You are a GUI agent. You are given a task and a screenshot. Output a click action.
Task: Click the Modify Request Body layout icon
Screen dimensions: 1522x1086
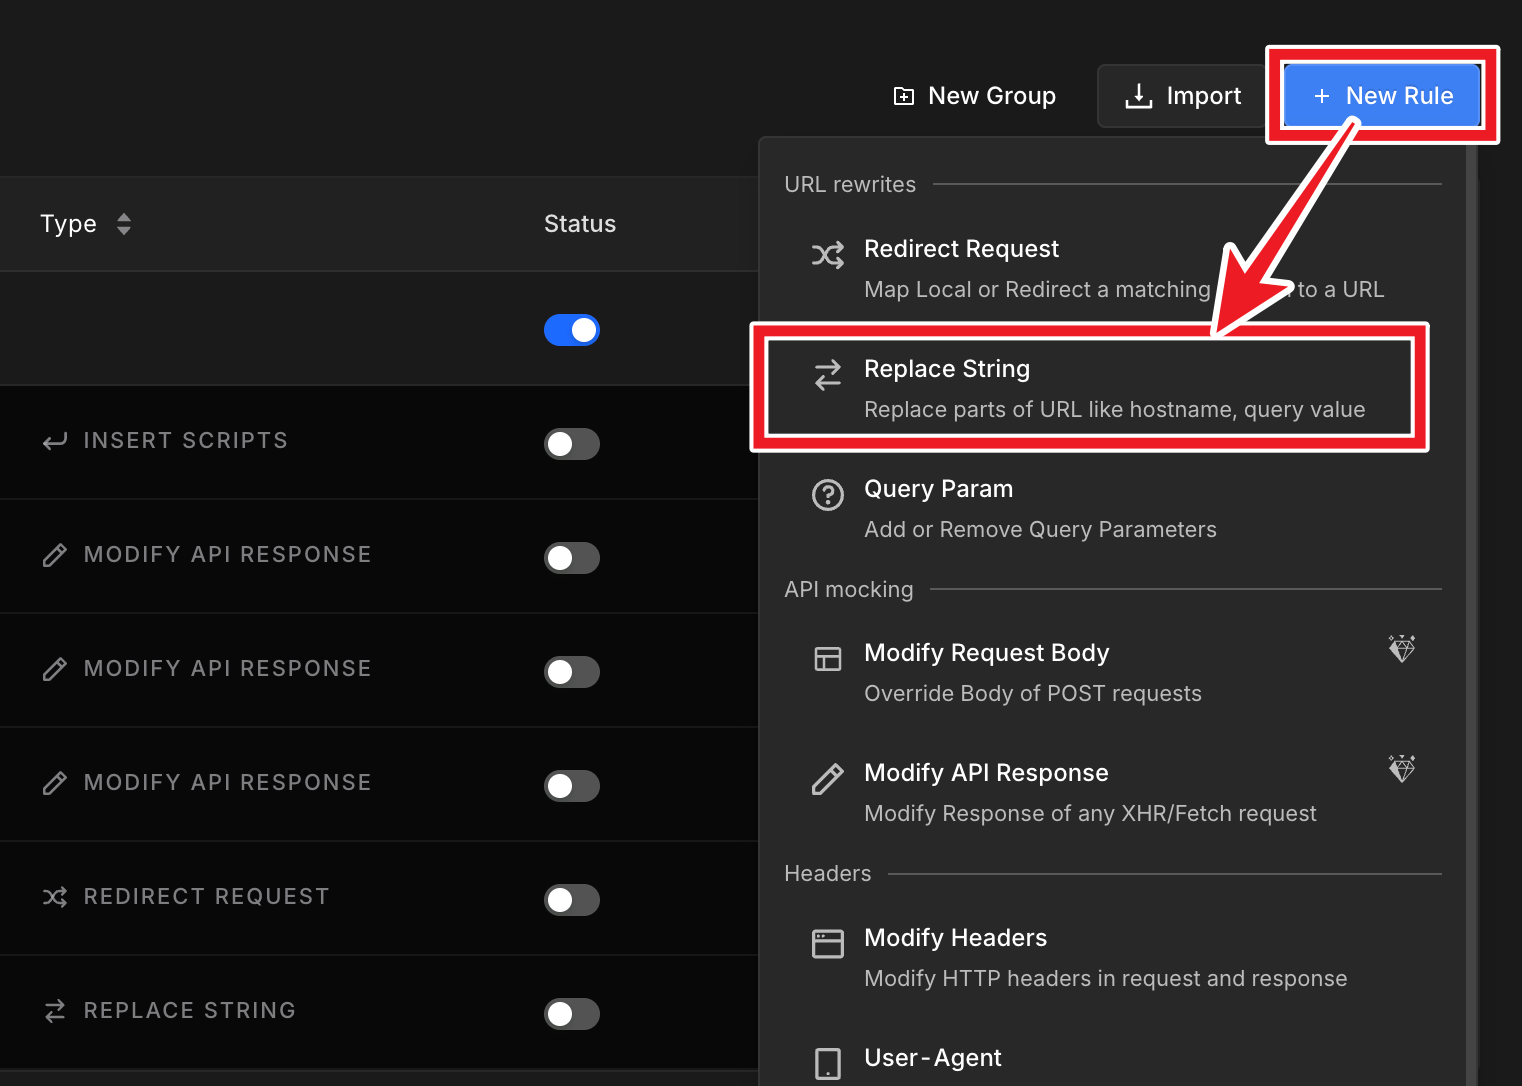coord(827,659)
